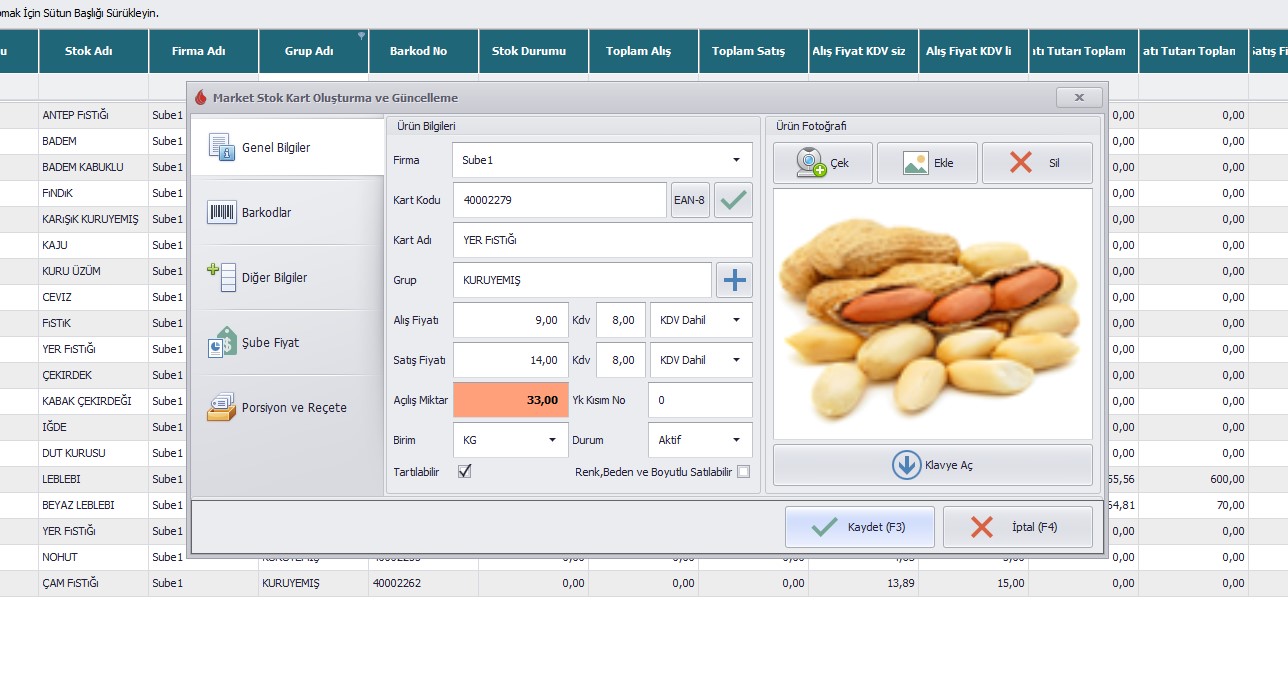1288x689 pixels.
Task: Close the stock card dialog
Action: click(1079, 98)
